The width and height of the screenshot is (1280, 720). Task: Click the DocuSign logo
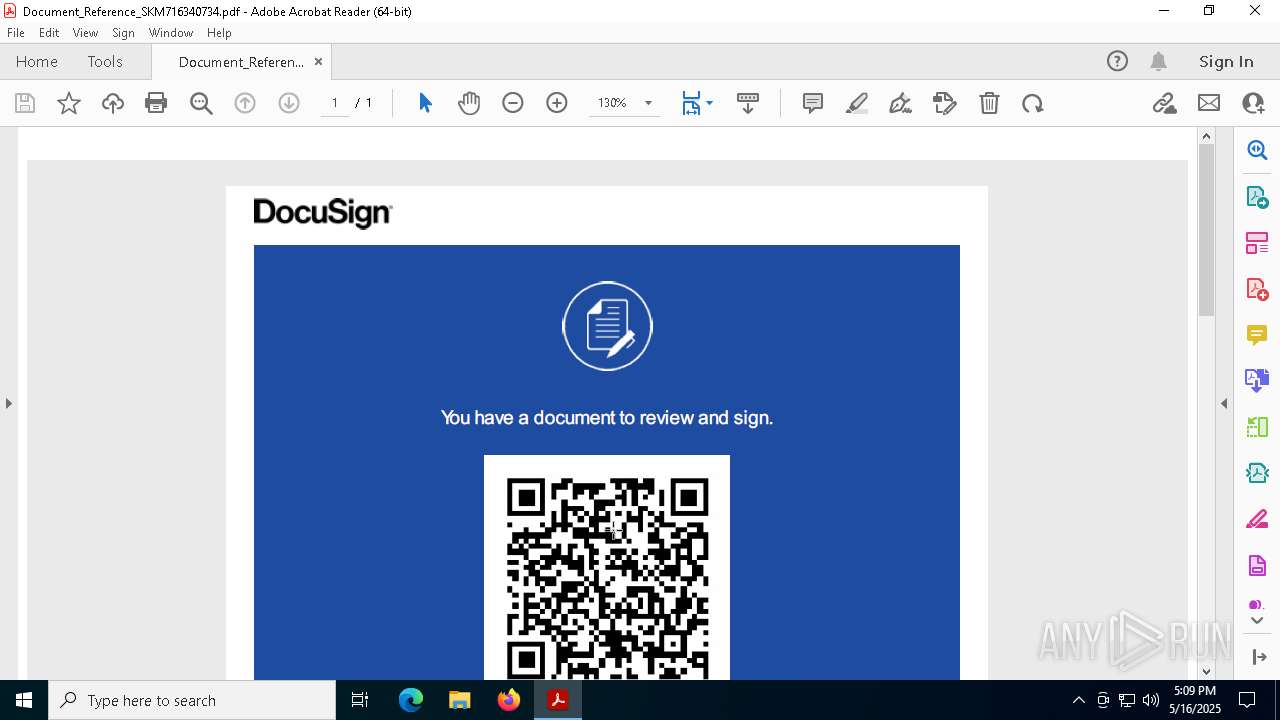[x=323, y=213]
